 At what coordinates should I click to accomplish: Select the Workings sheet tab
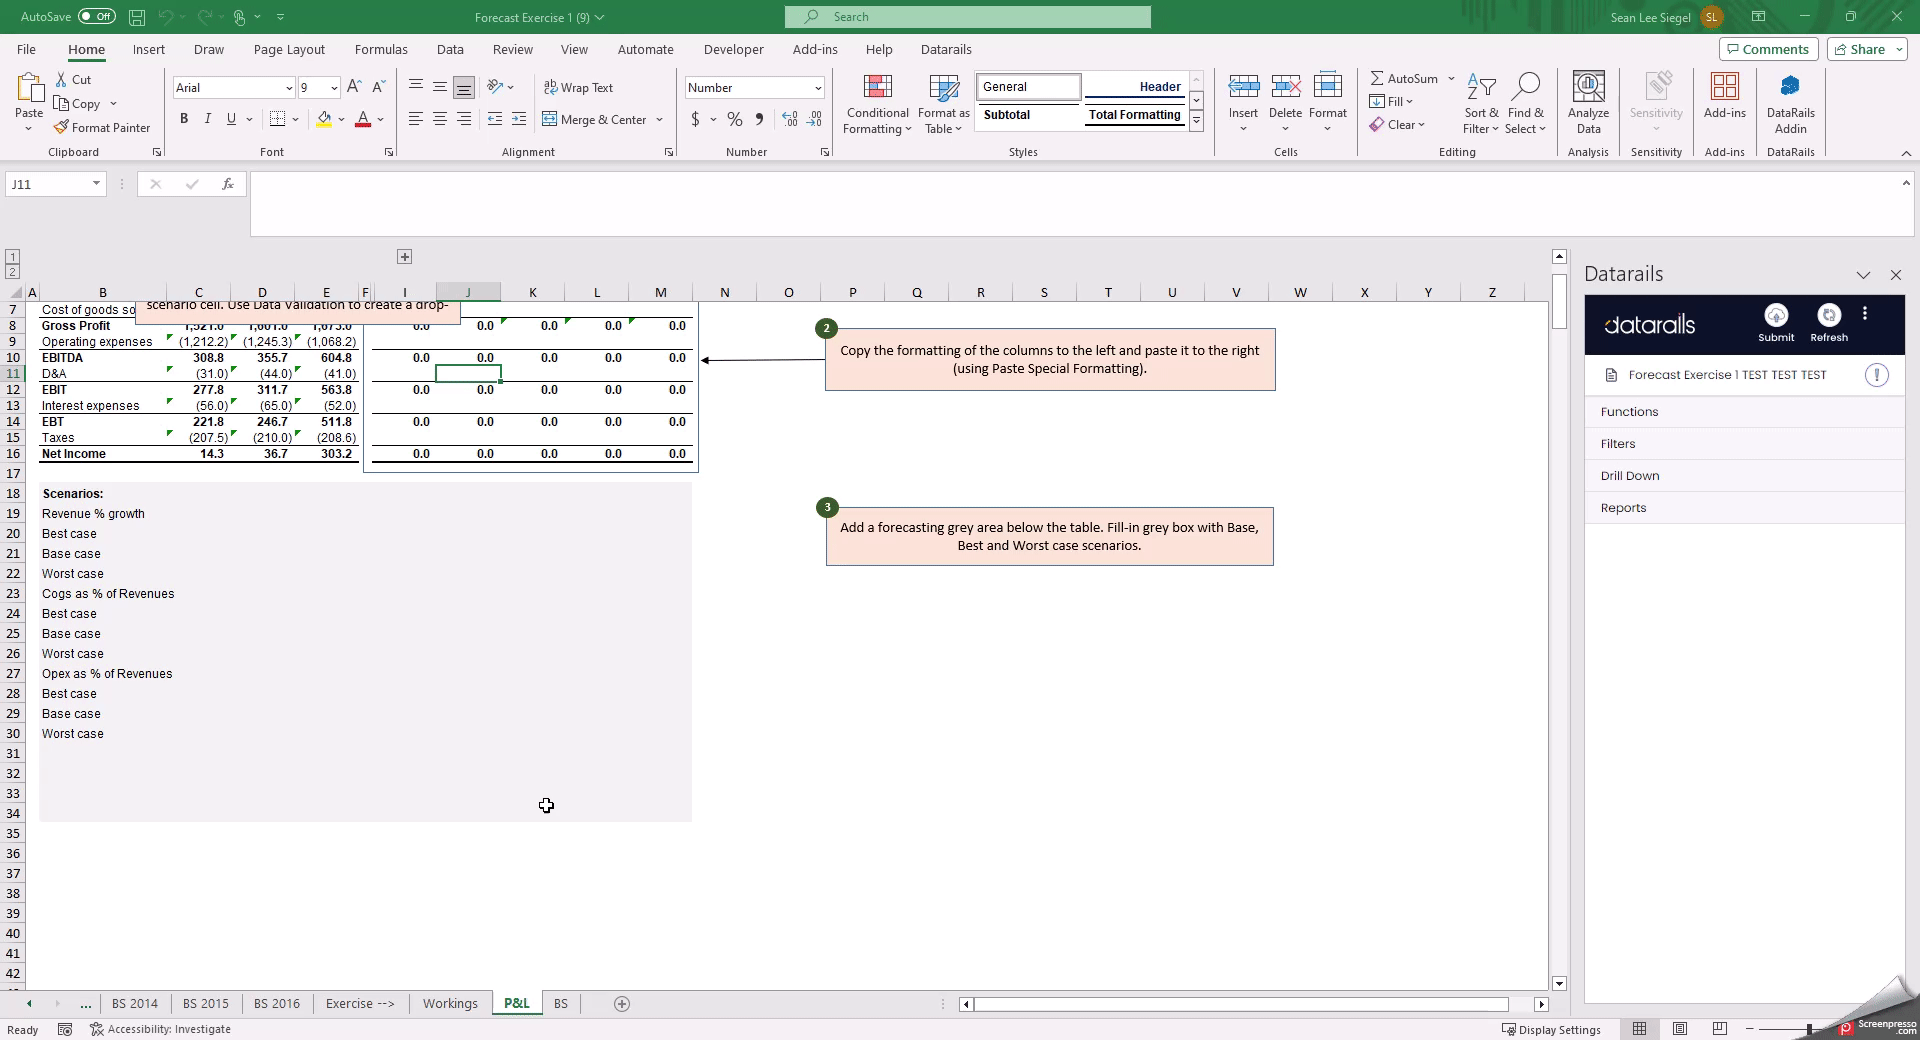coord(450,1003)
